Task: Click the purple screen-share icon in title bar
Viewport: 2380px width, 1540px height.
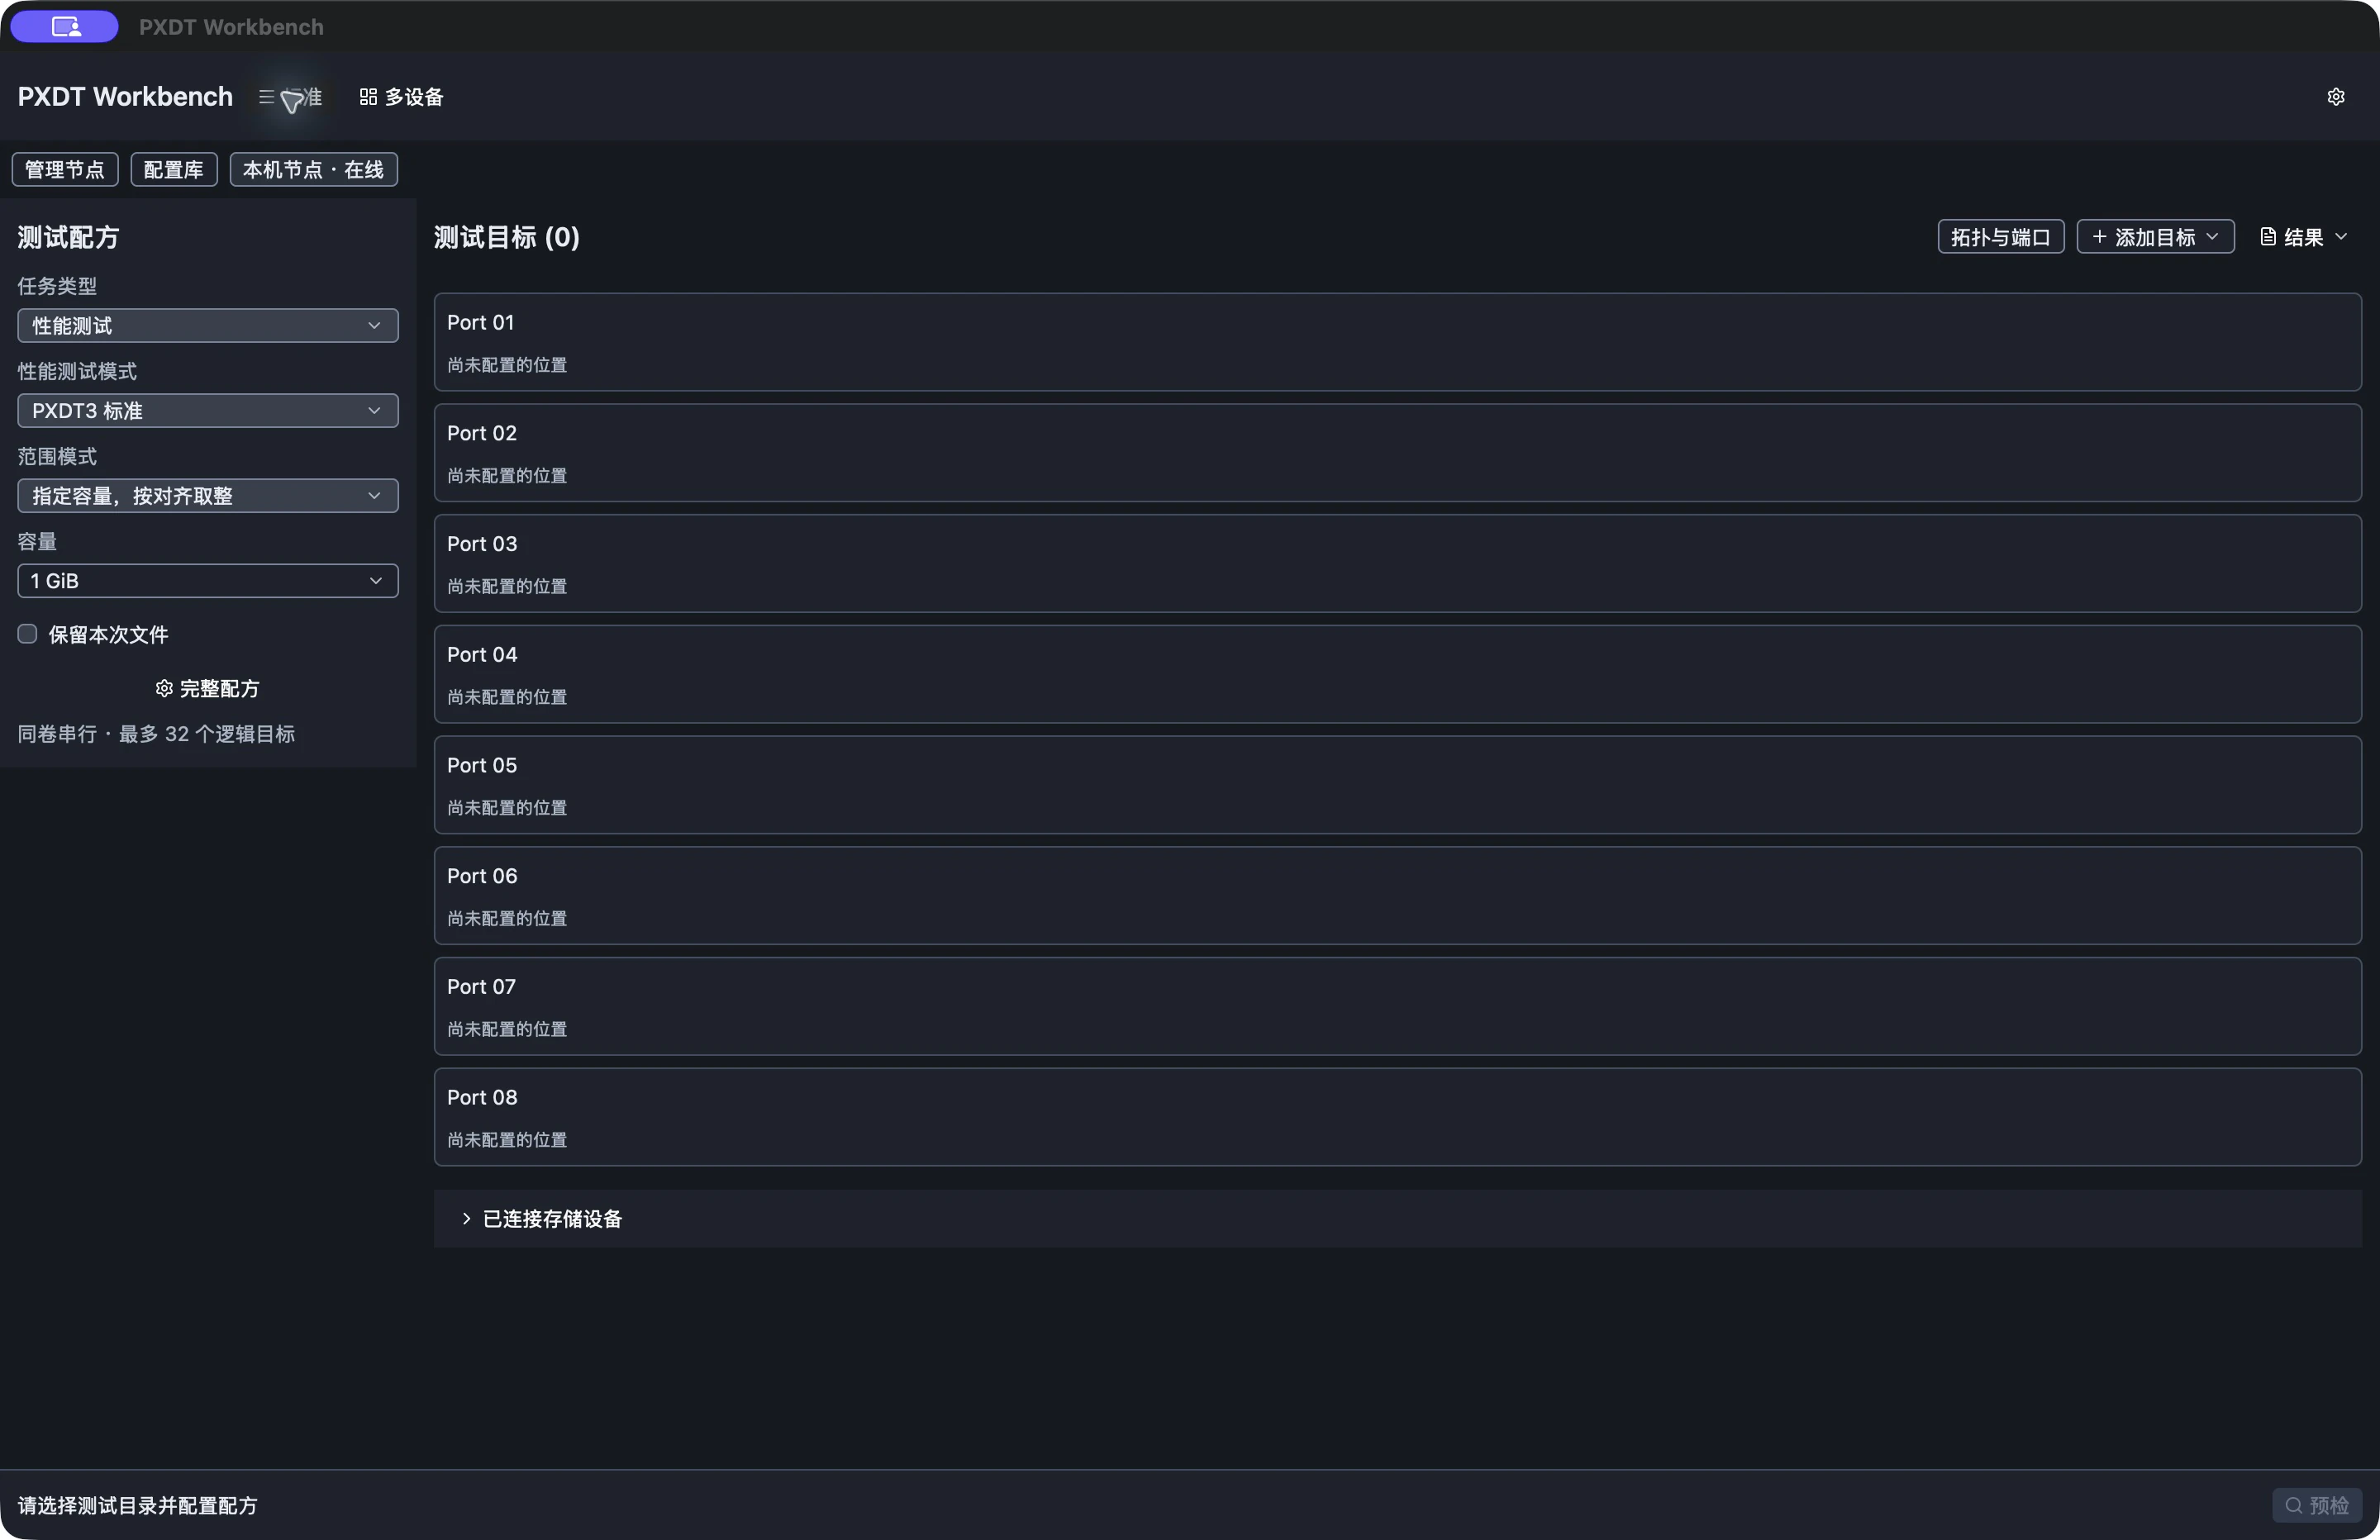Action: click(65, 27)
